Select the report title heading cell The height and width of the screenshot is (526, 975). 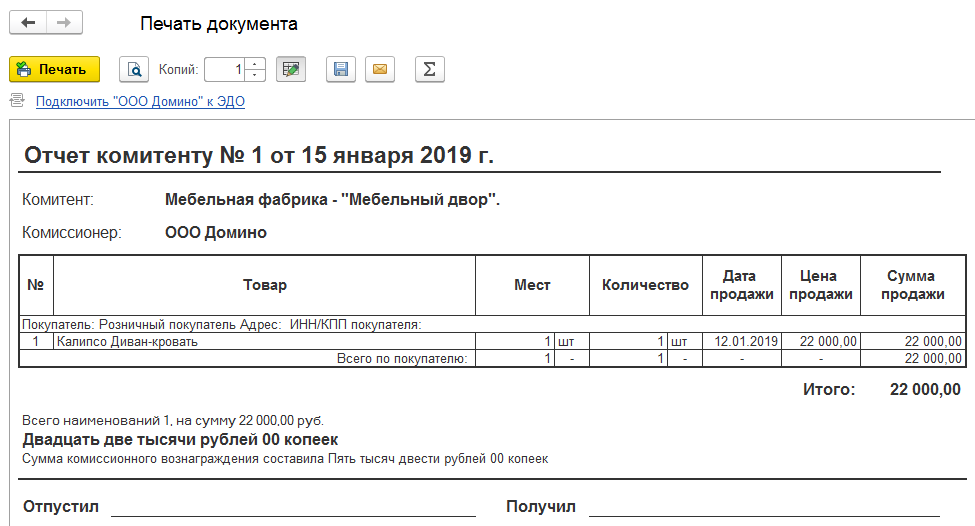[259, 155]
